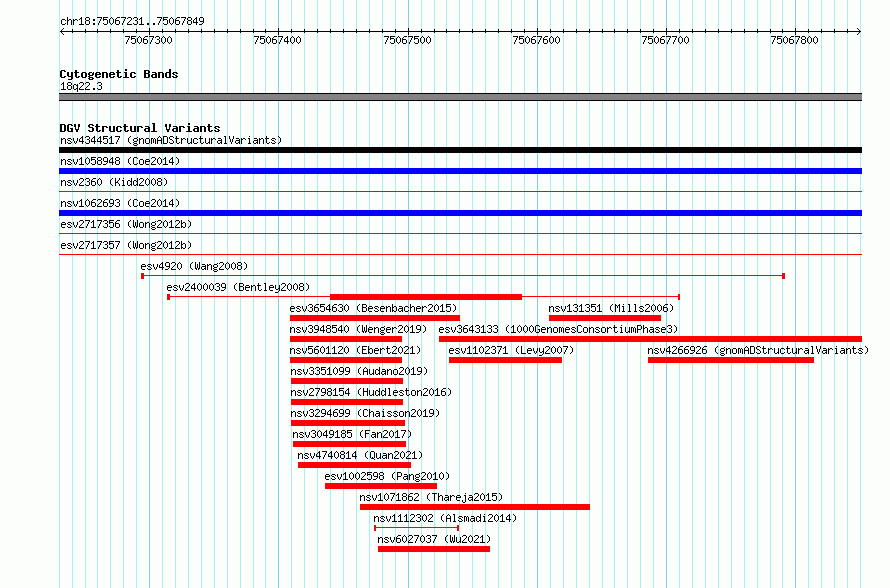Click esv3654630 (Besenbacher2015) label
Viewport: 890px width, 588px height.
tap(373, 308)
